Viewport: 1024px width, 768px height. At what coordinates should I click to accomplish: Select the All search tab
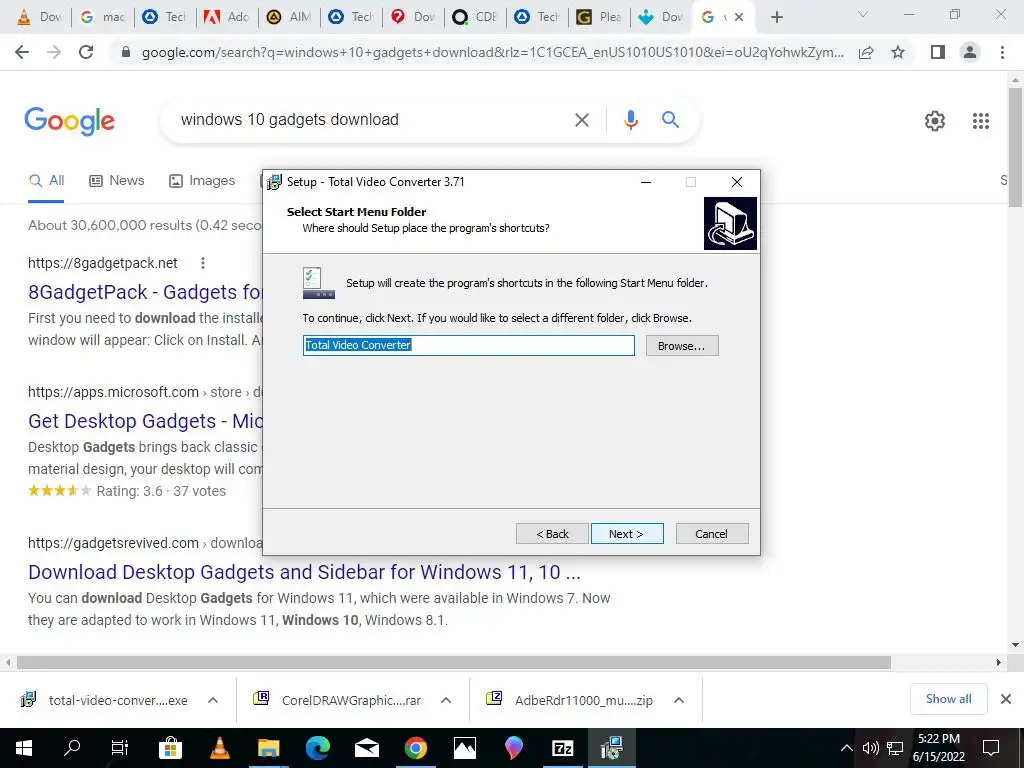(46, 181)
